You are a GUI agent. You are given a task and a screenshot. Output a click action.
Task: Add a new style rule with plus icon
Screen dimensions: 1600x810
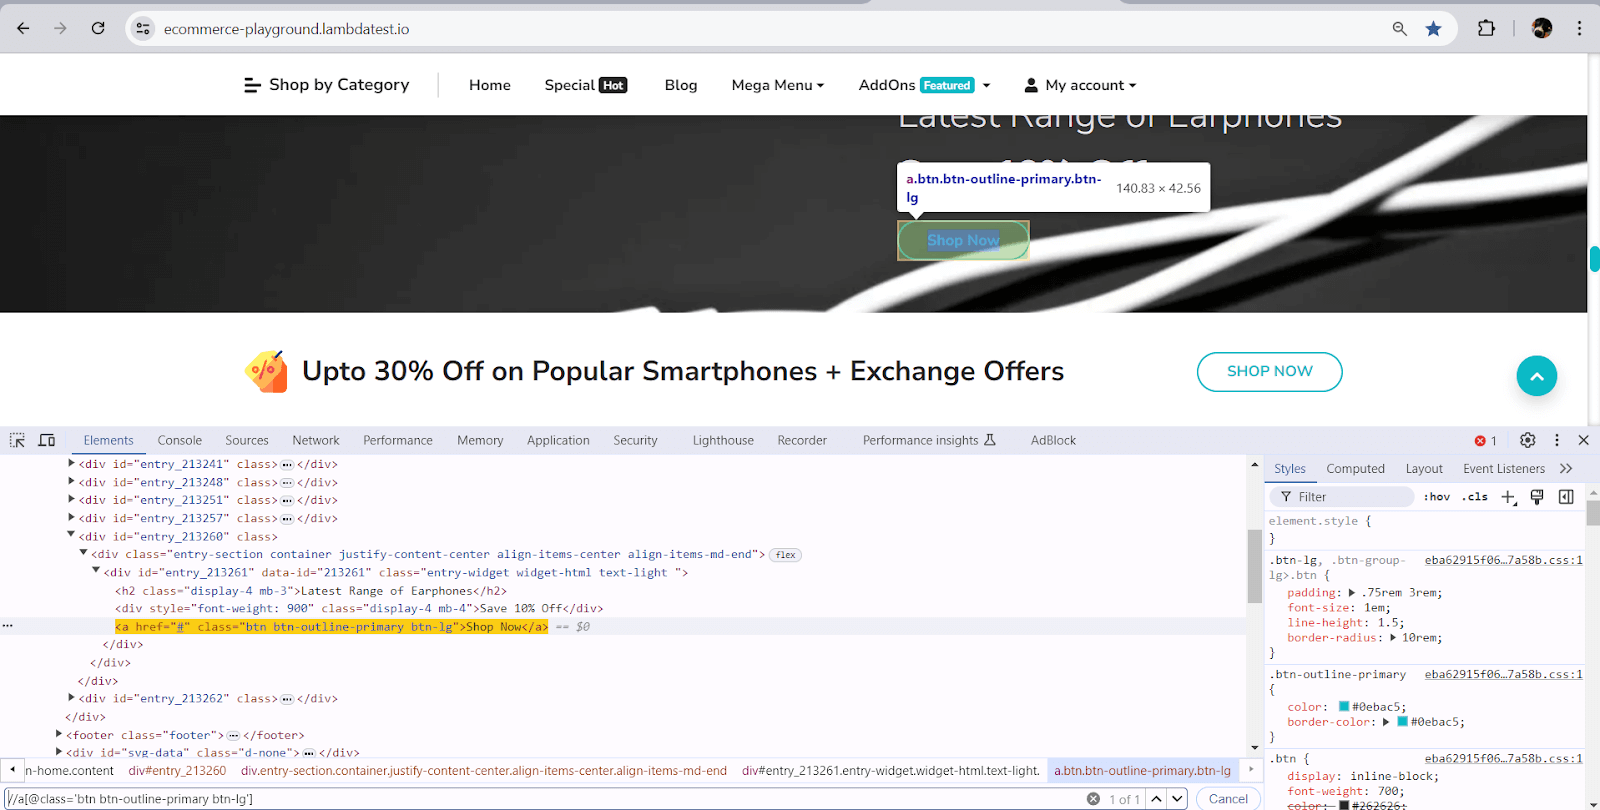(1509, 497)
